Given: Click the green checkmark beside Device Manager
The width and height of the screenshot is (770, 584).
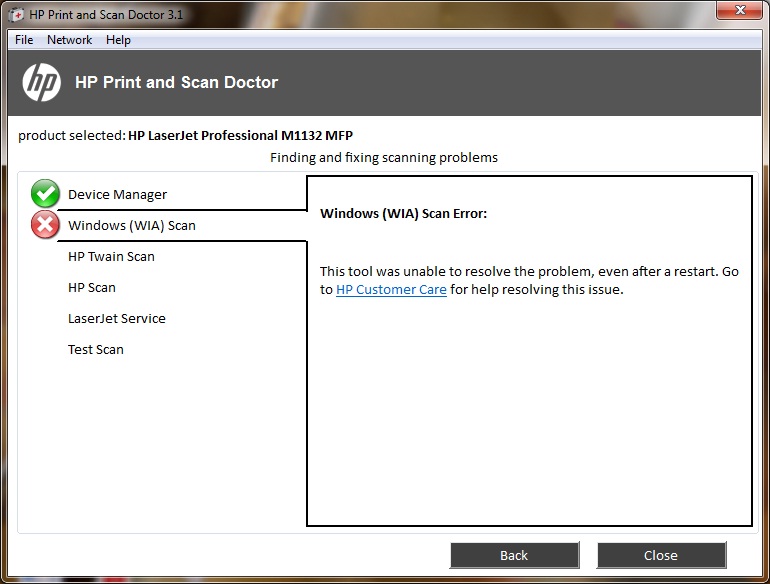Looking at the screenshot, I should click(45, 194).
